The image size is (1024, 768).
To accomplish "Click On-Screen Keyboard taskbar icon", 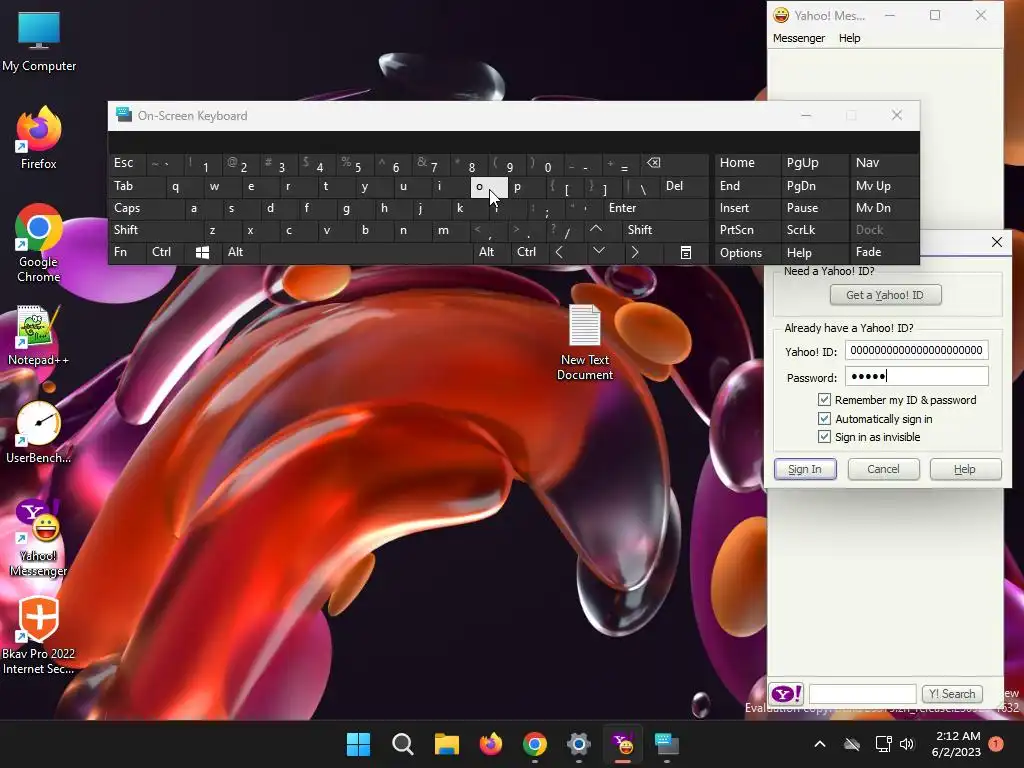I will pos(667,744).
